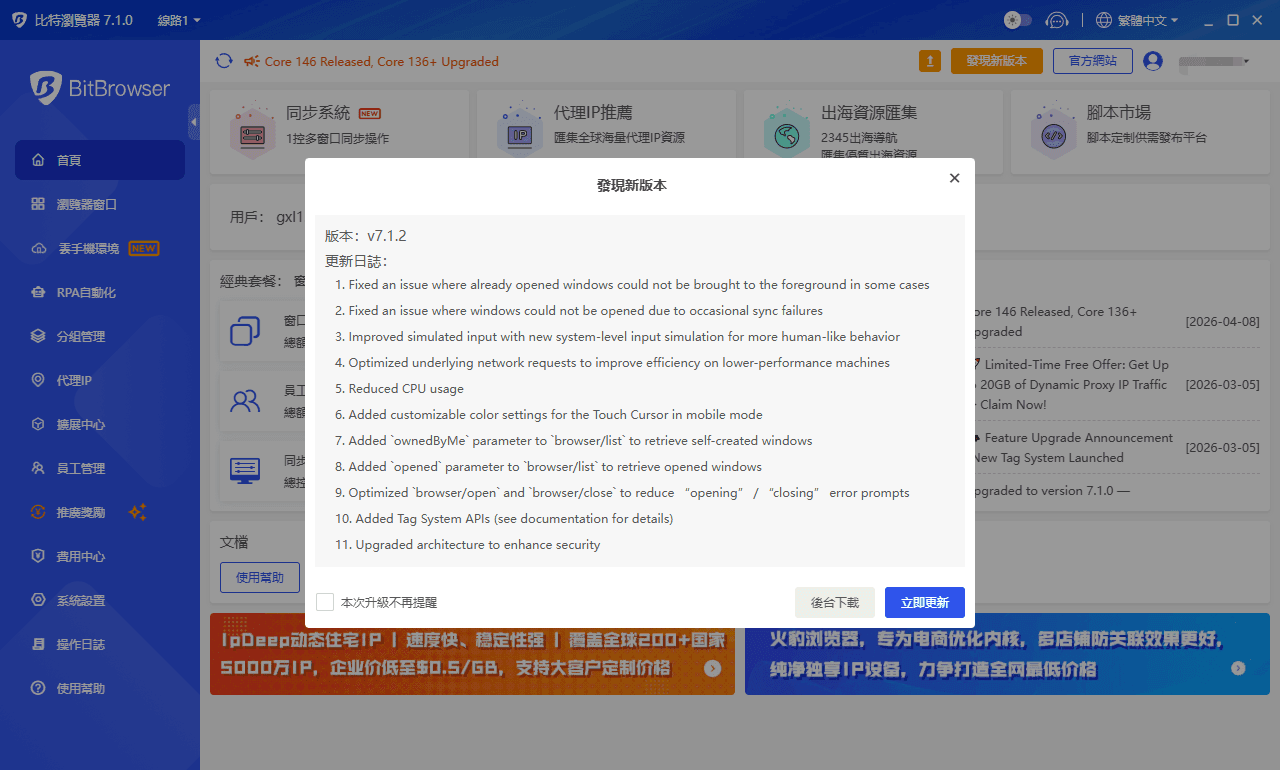
Task: Open the 官方網站 button
Action: click(1092, 61)
